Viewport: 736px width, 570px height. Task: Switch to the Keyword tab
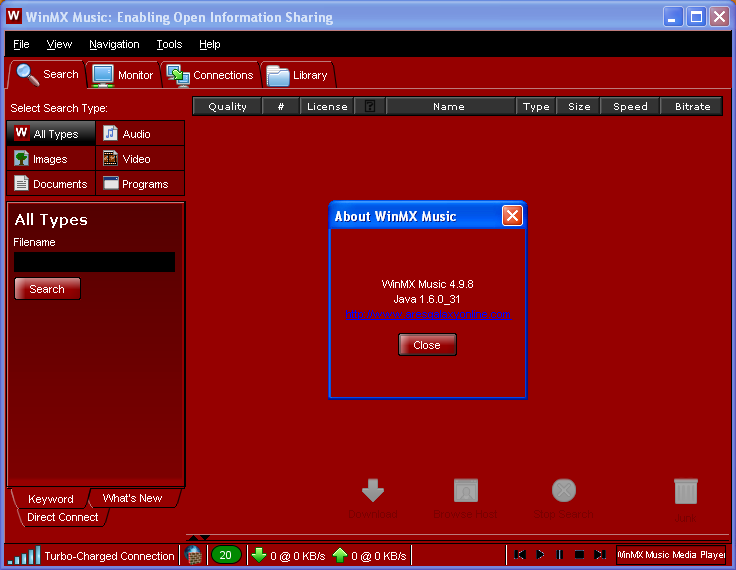tap(50, 499)
